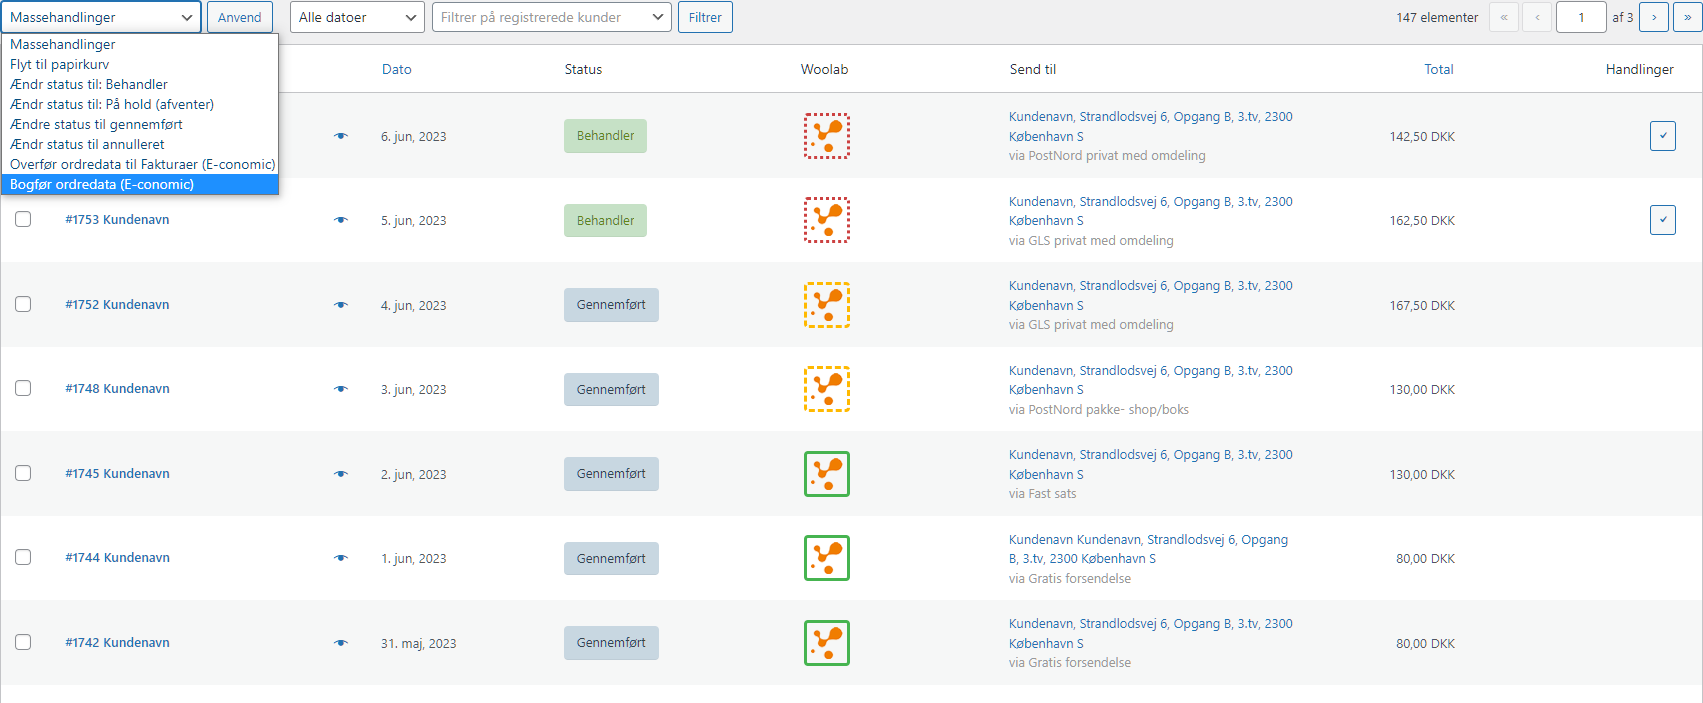
Task: Choose Bogfør ordredata (E-conomic) option
Action: coord(102,184)
